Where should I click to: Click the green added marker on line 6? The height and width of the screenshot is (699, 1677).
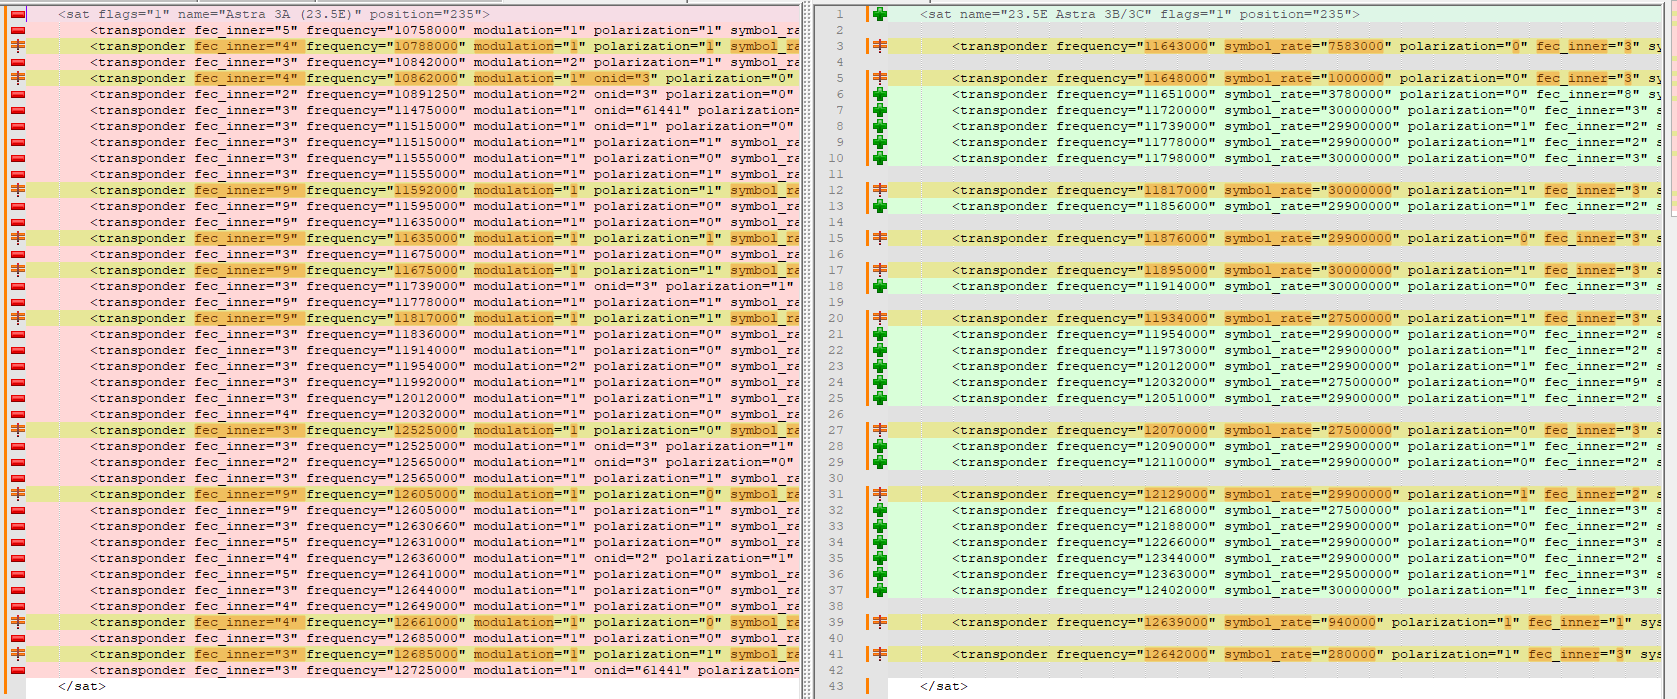click(x=880, y=94)
